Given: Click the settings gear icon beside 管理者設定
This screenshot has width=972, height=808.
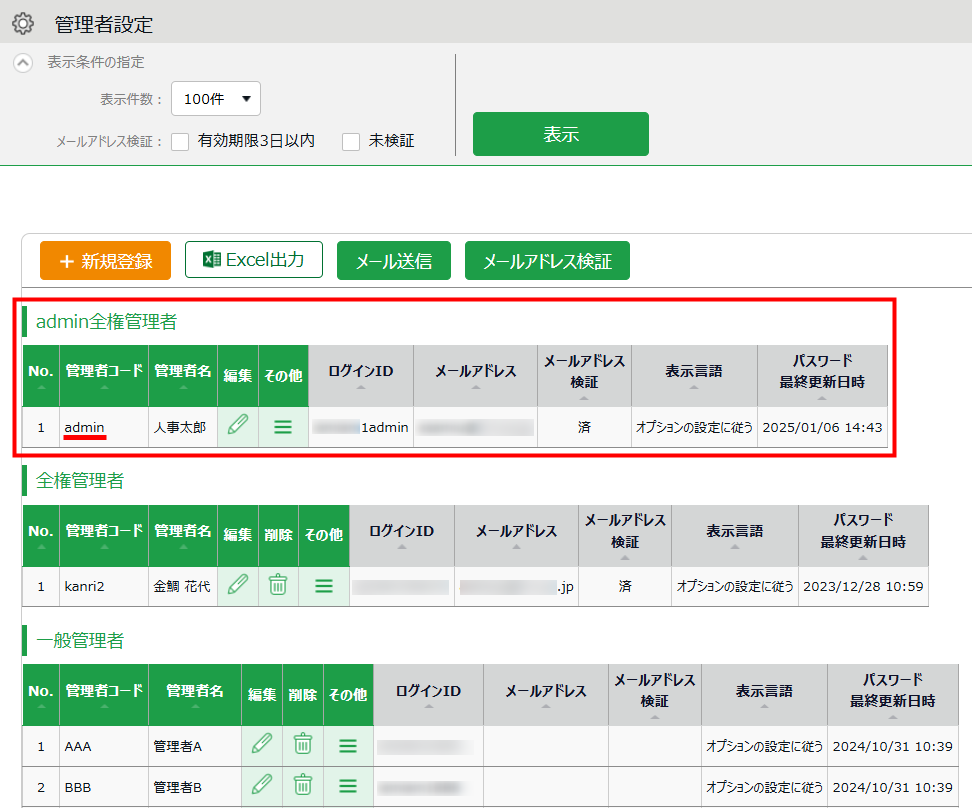Looking at the screenshot, I should (x=22, y=23).
